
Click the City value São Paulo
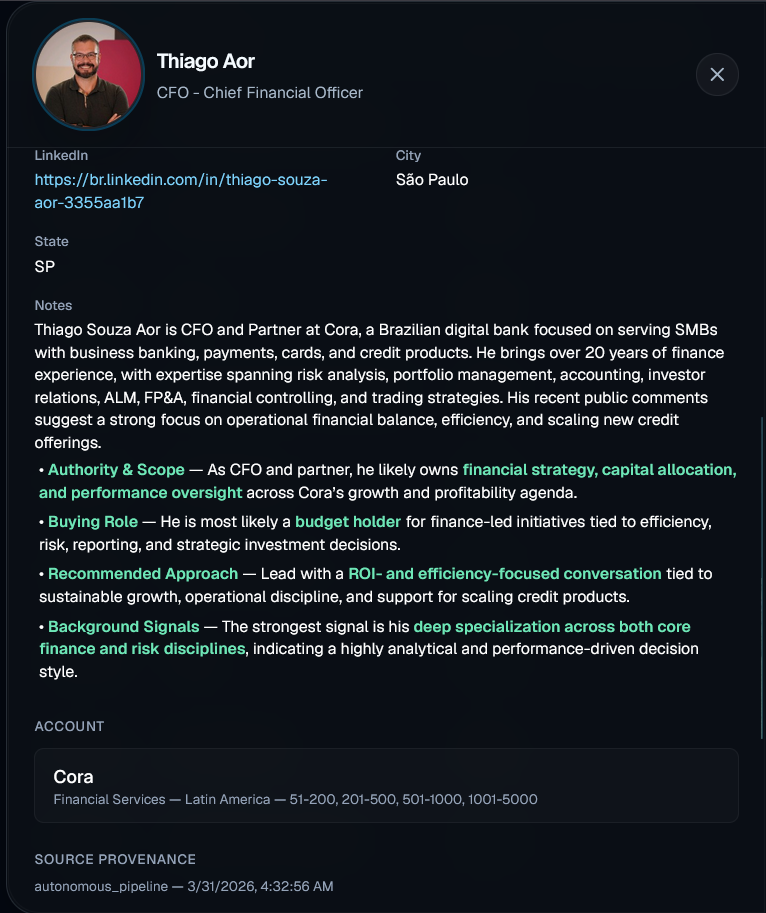[x=431, y=179]
